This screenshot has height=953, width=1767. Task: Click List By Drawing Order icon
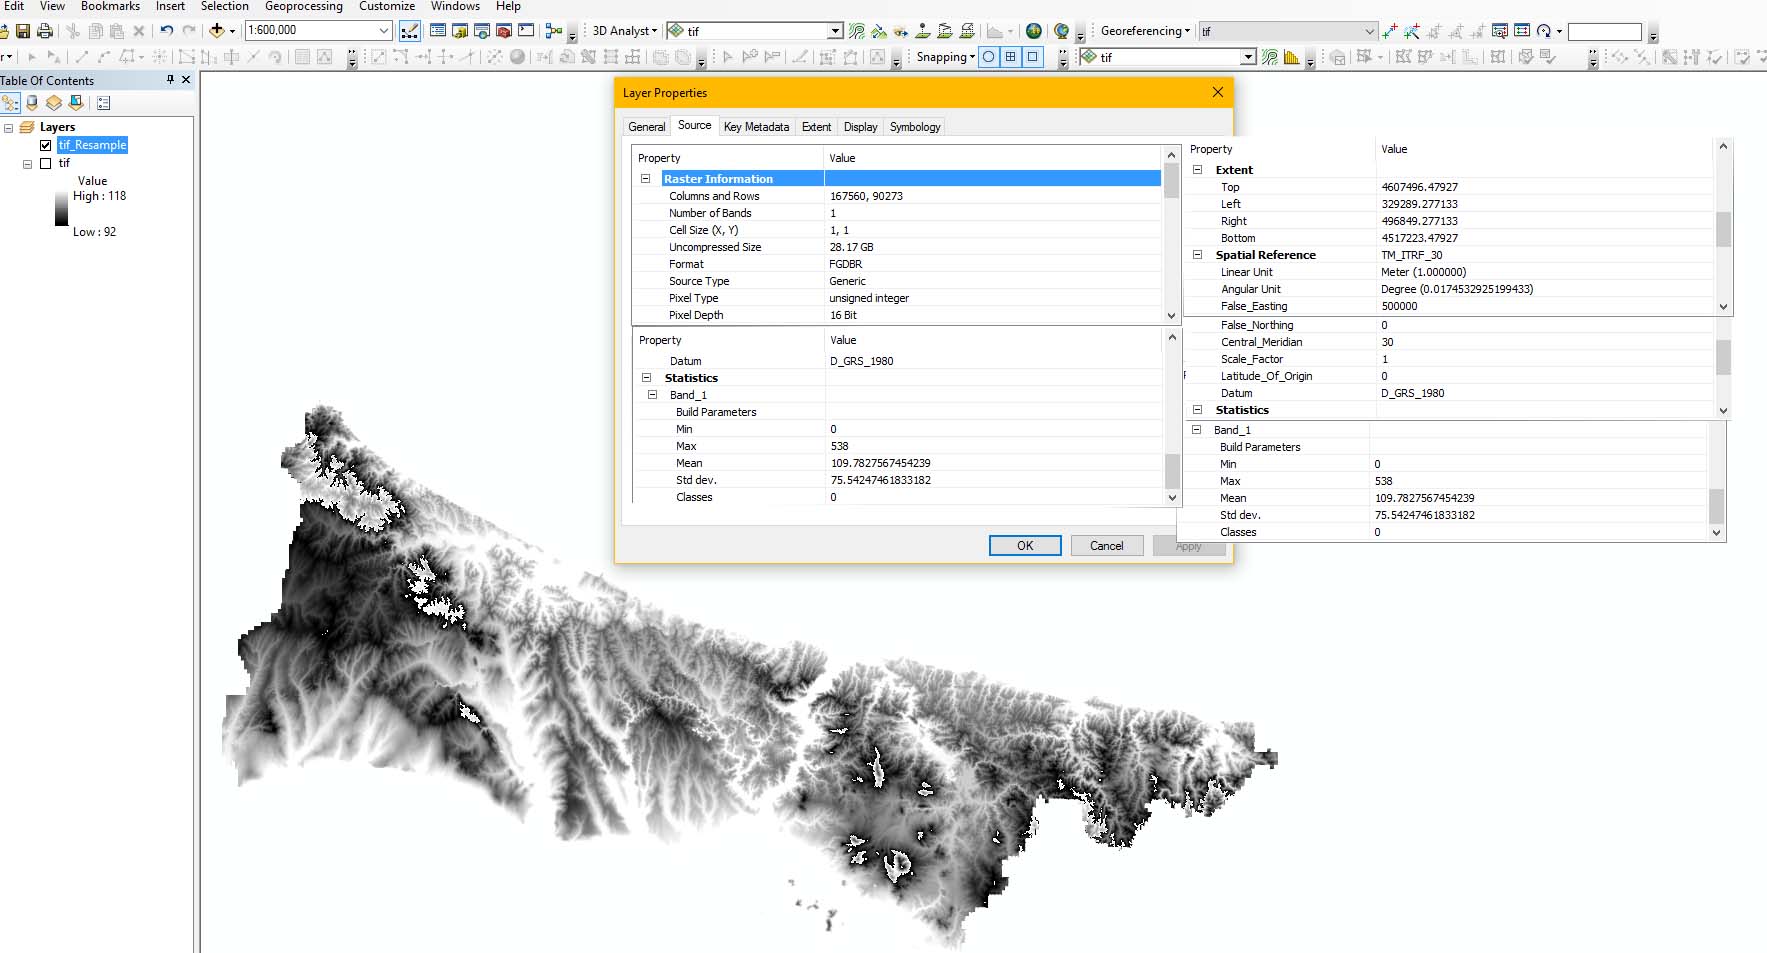click(x=10, y=103)
